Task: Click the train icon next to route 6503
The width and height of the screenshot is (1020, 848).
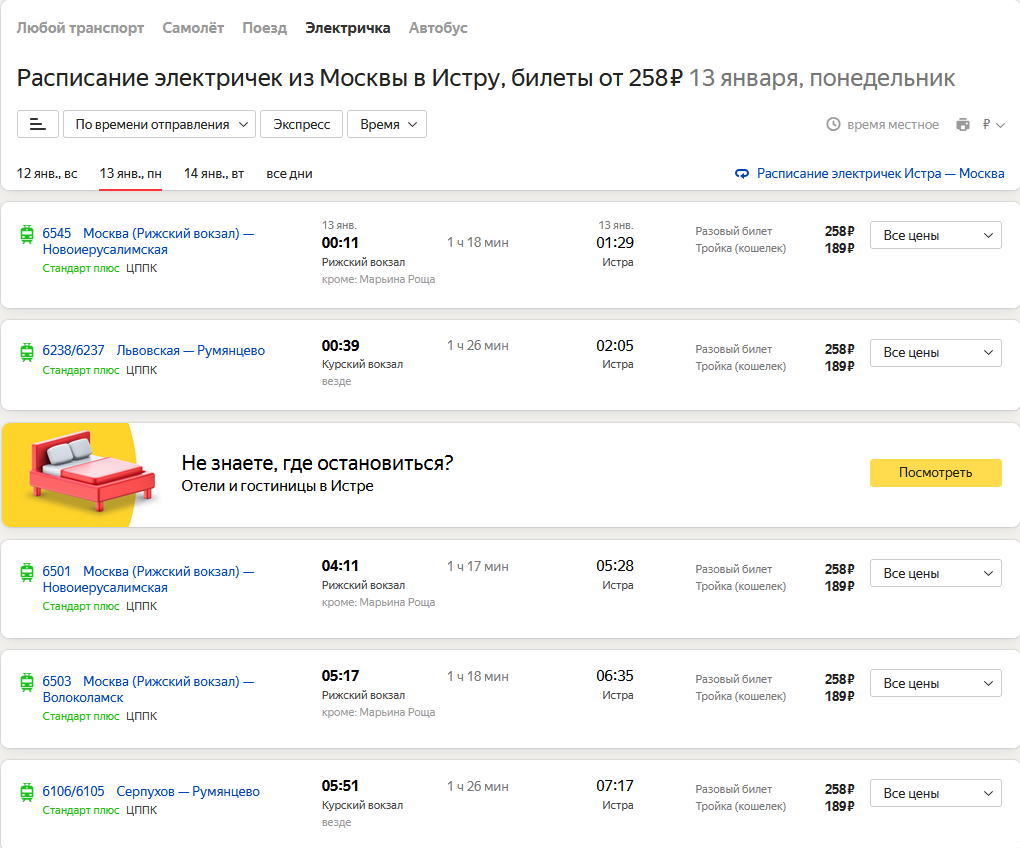Action: click(27, 682)
